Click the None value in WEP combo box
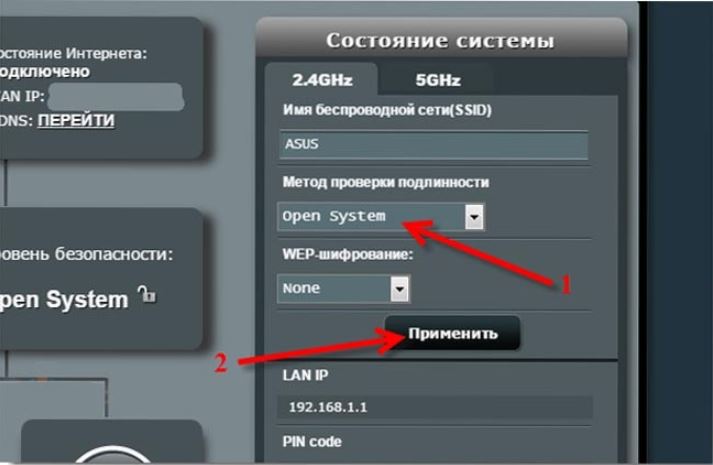Viewport: 713px width, 465px height. (x=301, y=288)
